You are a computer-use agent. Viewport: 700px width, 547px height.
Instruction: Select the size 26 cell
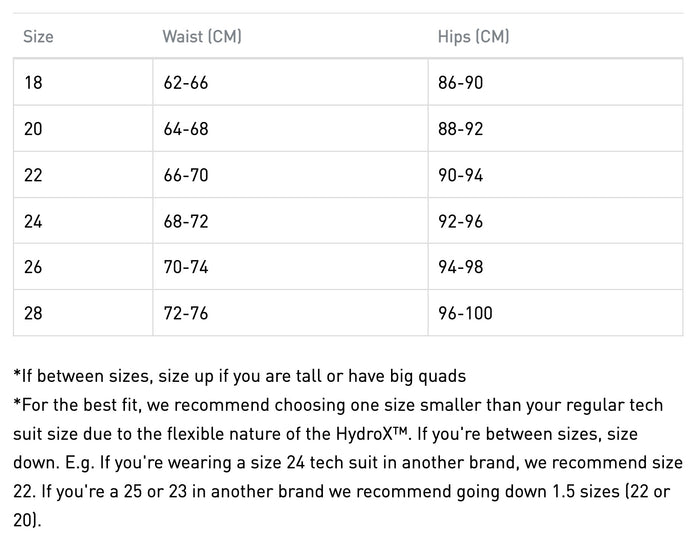34,267
